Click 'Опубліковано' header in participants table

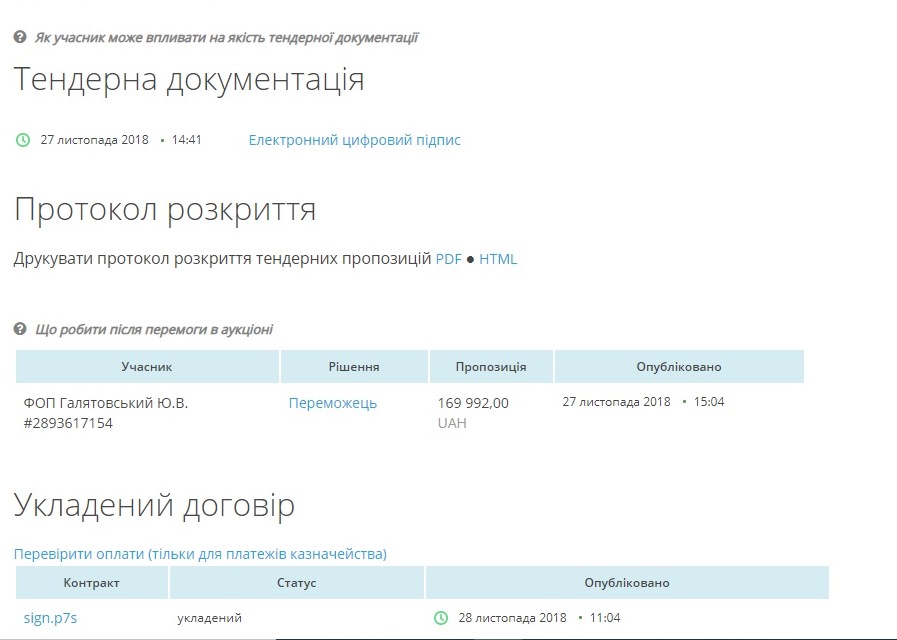[679, 367]
